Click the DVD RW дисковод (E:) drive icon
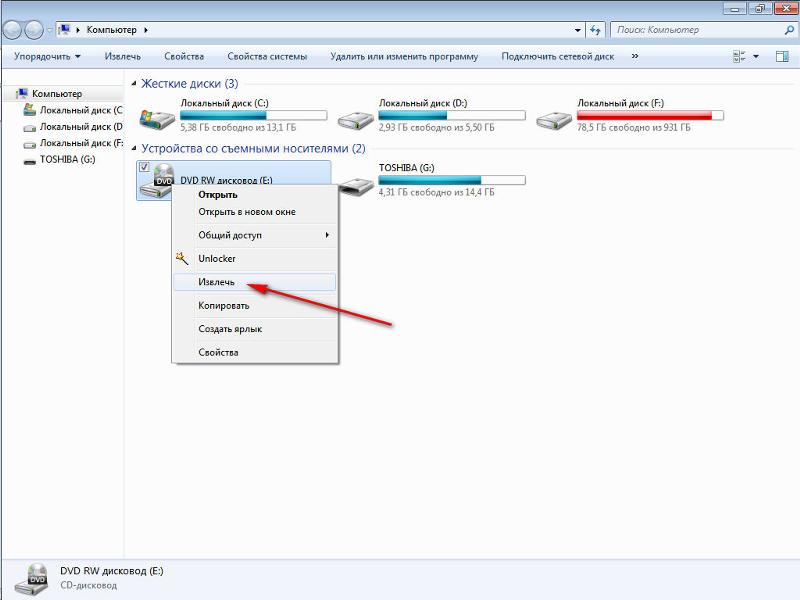800x600 pixels. [158, 181]
